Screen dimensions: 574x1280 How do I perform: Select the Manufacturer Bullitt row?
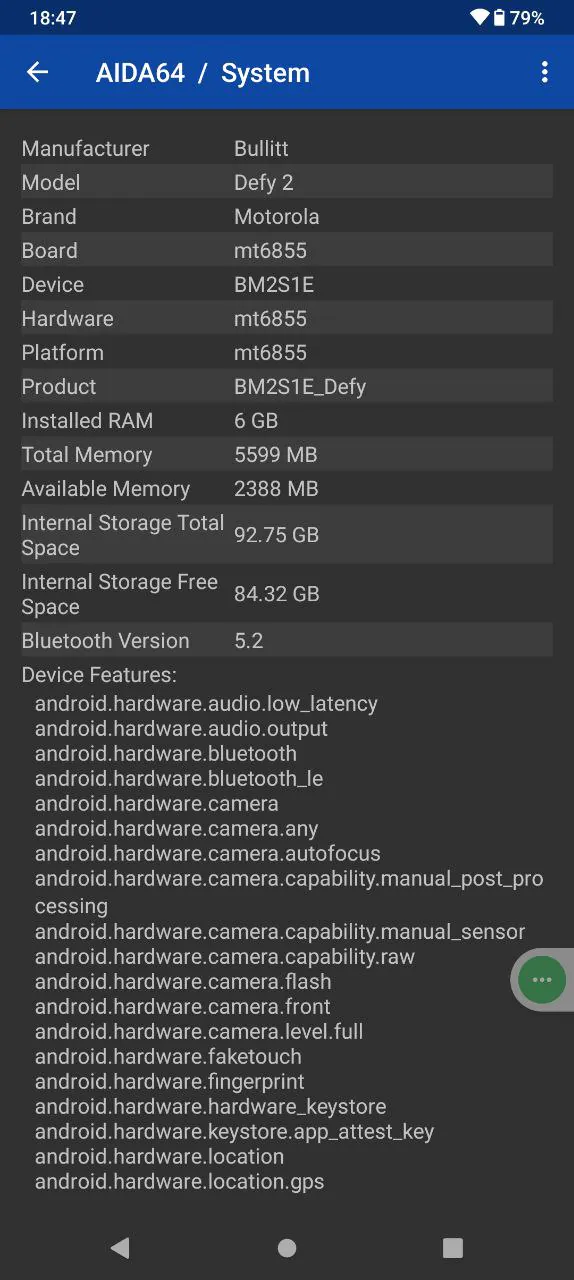click(x=287, y=148)
